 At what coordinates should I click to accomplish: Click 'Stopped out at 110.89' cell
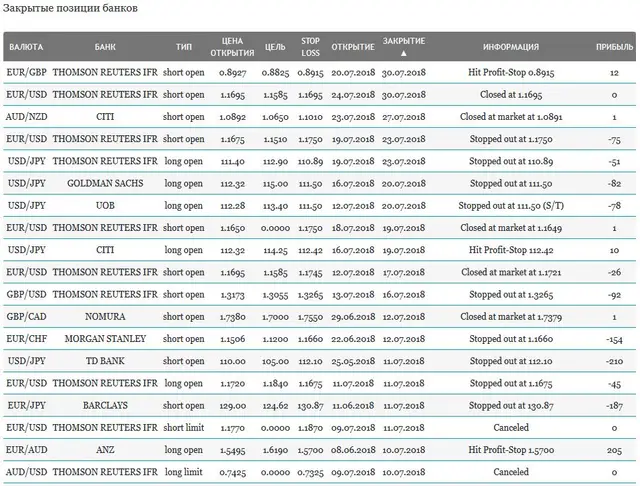511,161
